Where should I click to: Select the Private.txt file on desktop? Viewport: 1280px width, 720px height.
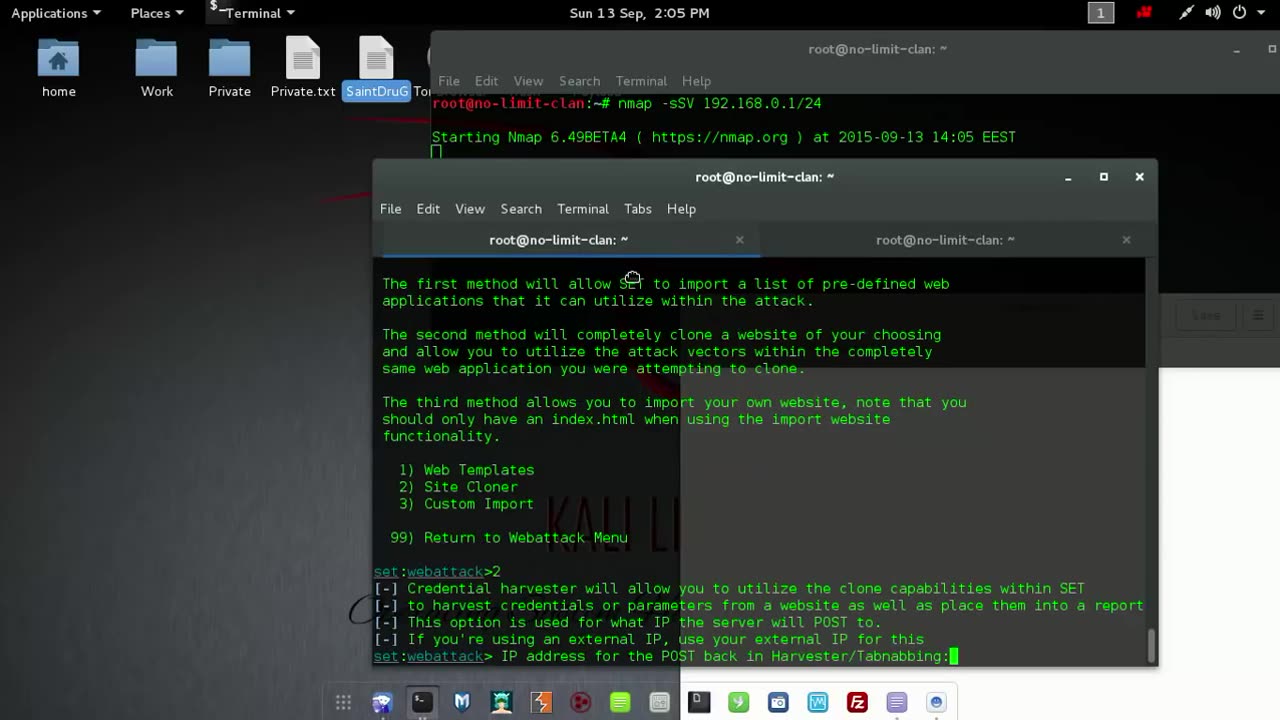[303, 69]
